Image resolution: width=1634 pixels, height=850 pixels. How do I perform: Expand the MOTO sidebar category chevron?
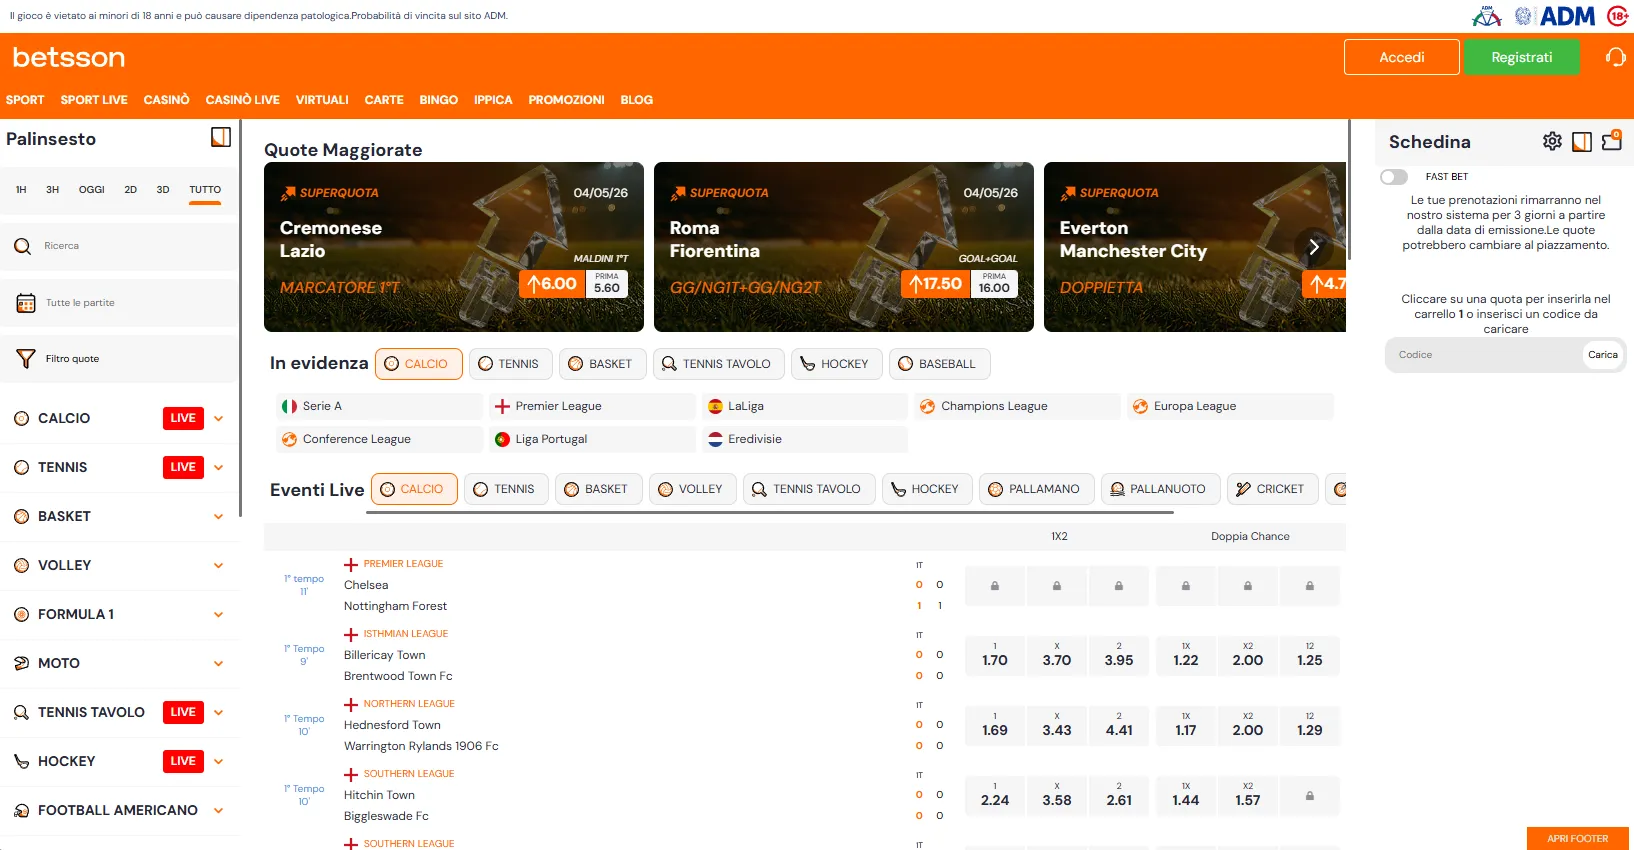[219, 663]
